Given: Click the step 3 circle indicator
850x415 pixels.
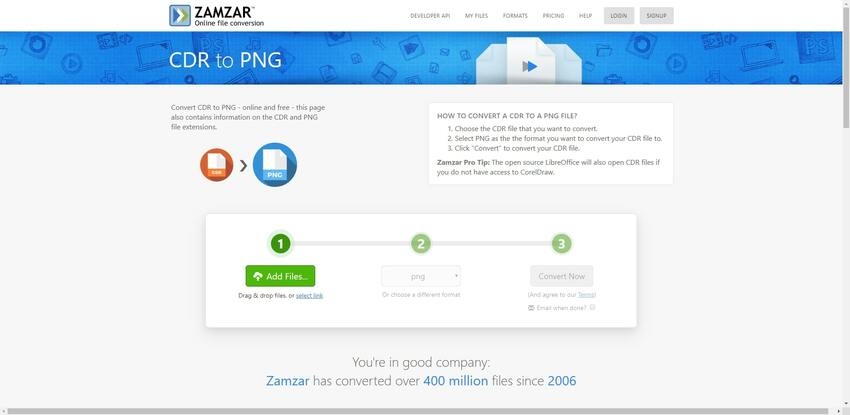Looking at the screenshot, I should (562, 244).
